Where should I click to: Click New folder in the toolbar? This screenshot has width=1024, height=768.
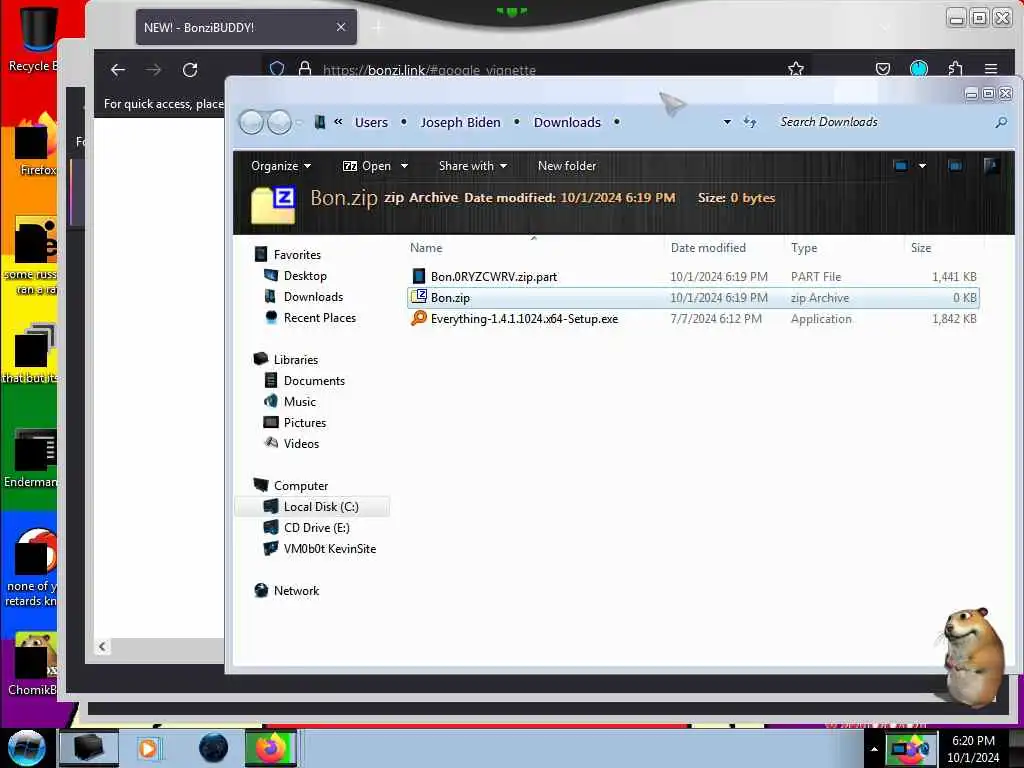[567, 166]
